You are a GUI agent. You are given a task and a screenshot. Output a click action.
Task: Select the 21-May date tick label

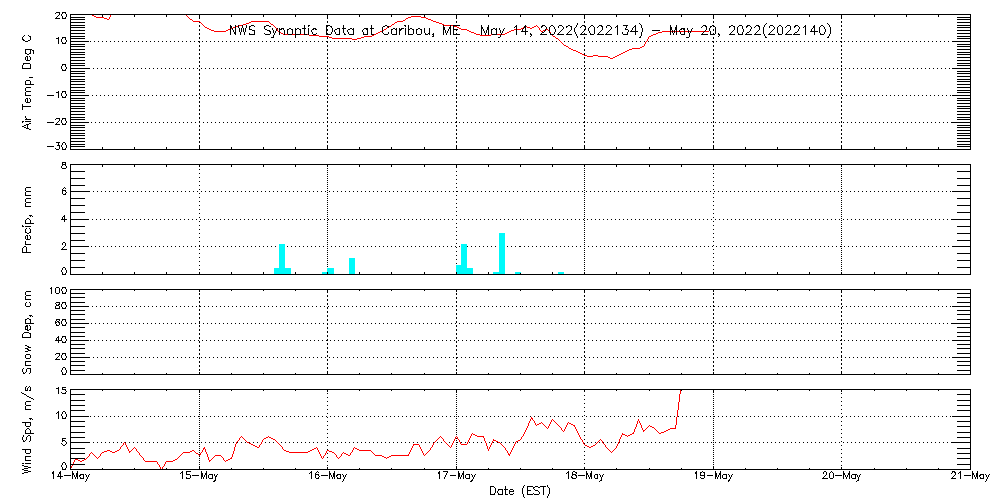point(968,477)
